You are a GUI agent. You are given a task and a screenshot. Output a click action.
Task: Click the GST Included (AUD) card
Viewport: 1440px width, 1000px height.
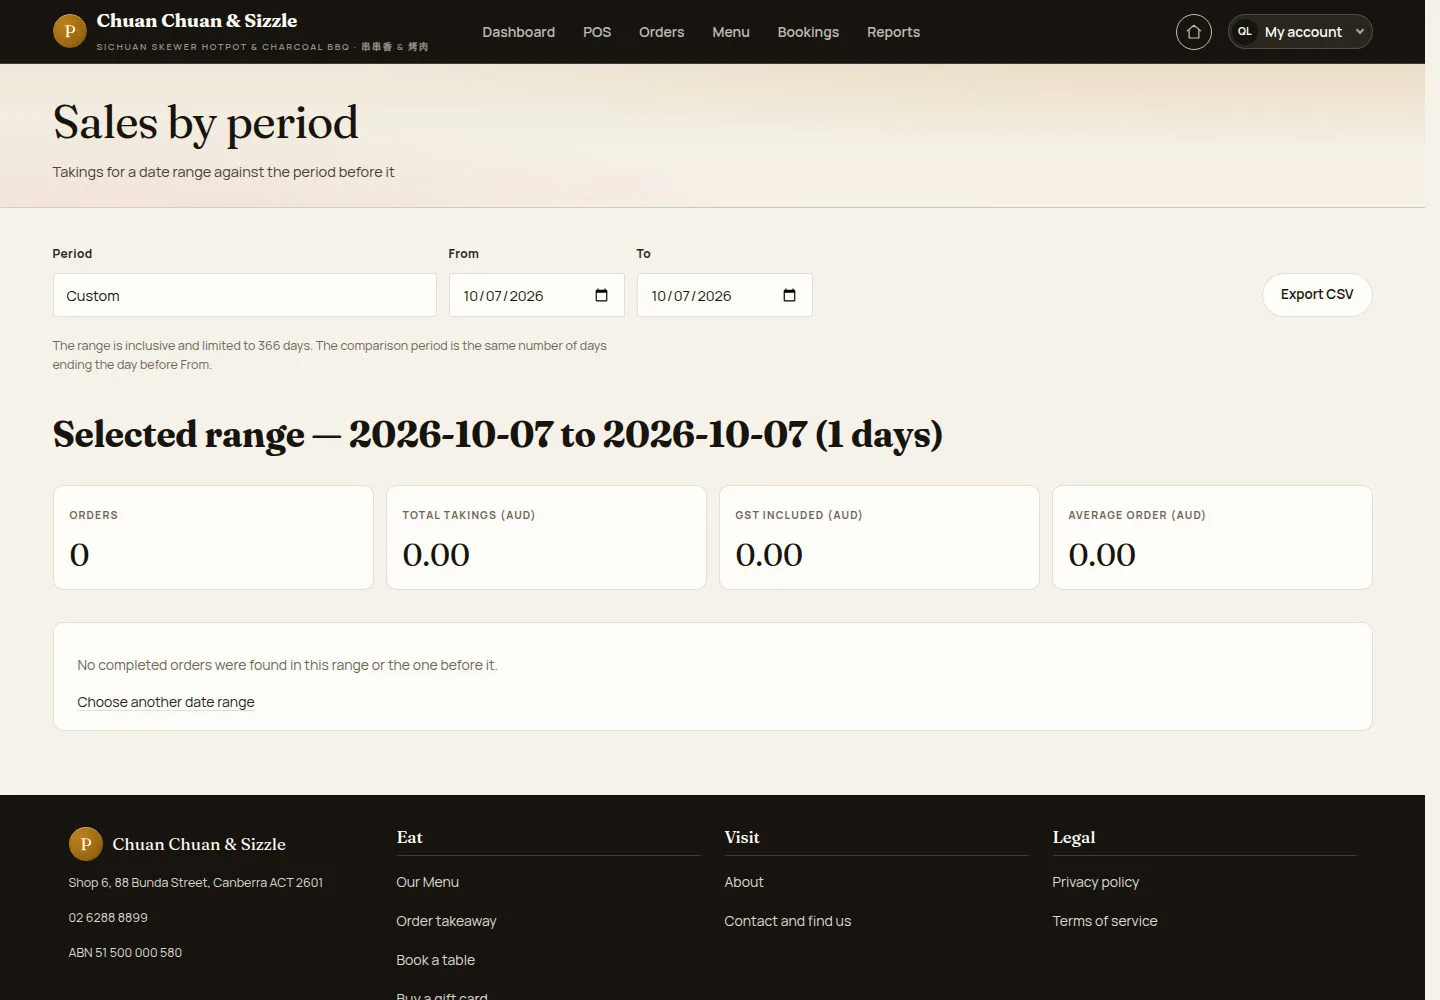click(x=879, y=538)
